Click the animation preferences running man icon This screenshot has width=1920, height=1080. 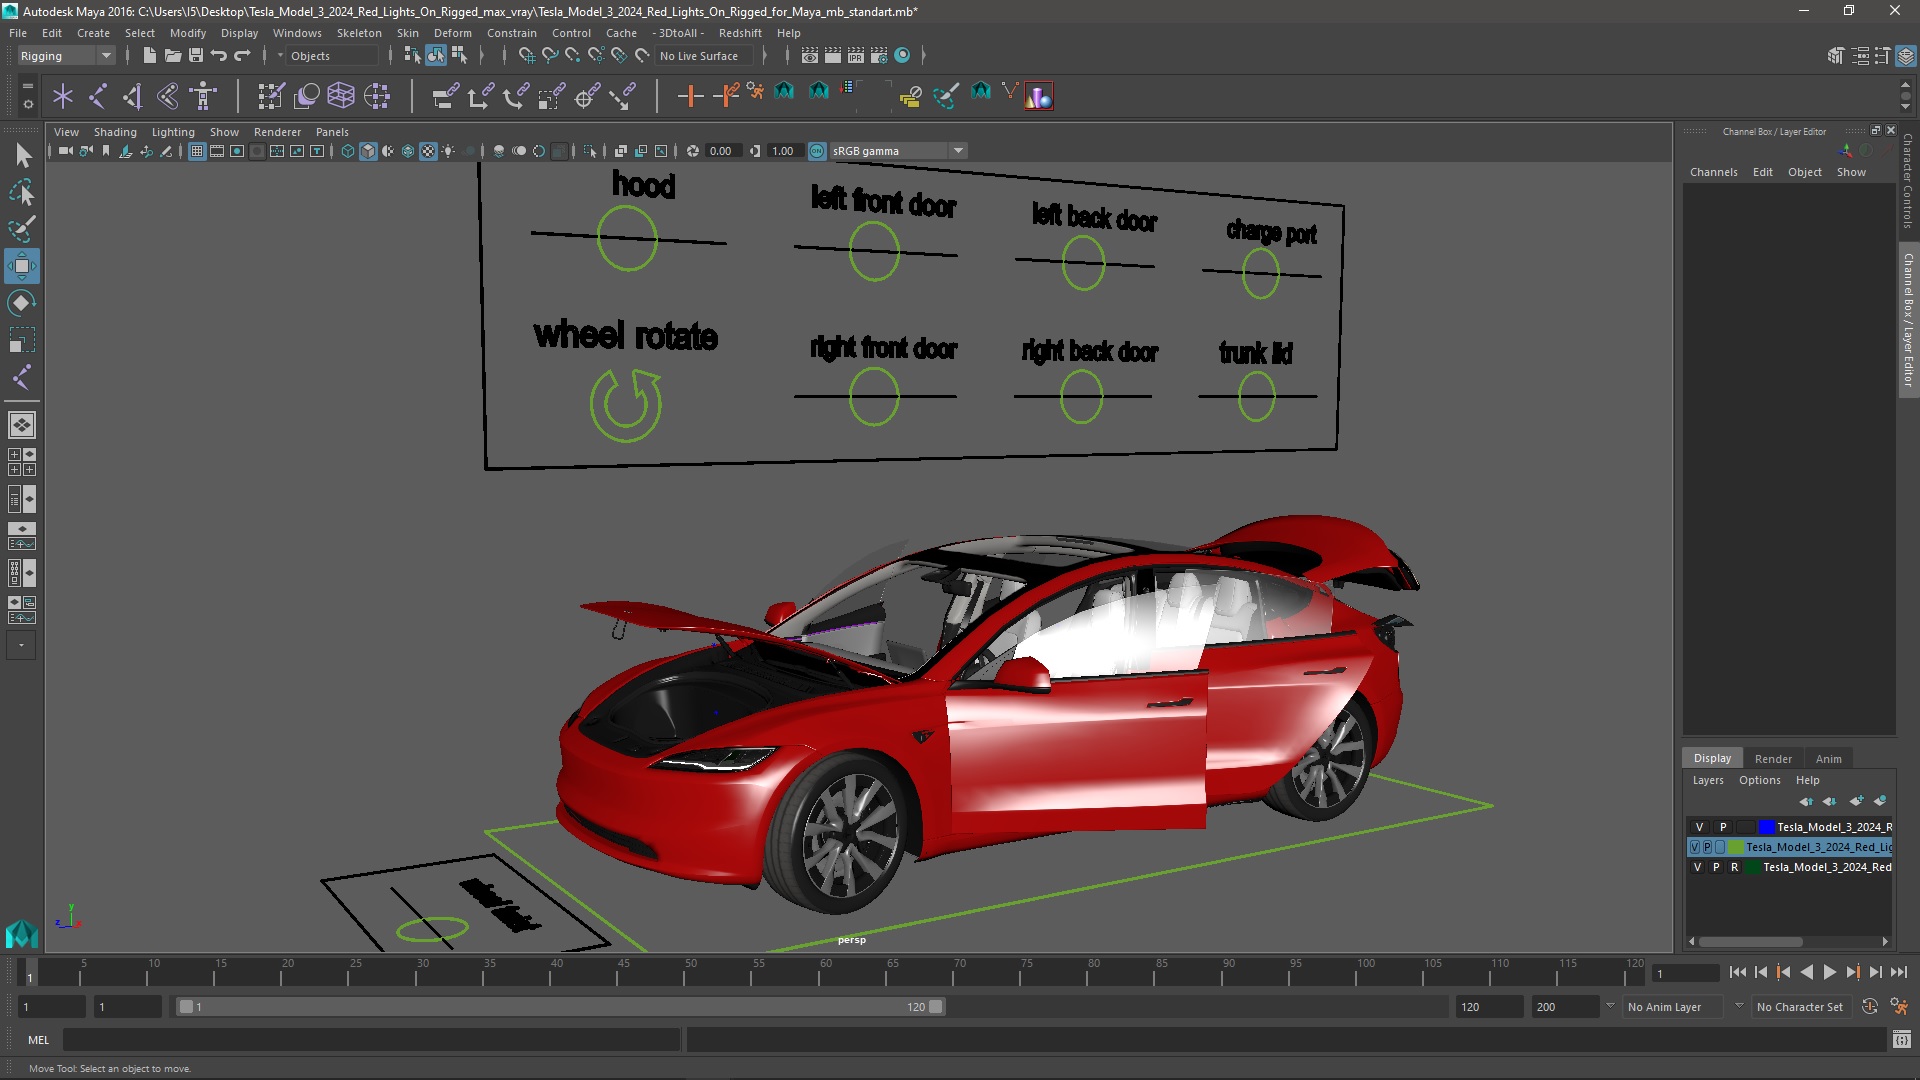click(1899, 1007)
